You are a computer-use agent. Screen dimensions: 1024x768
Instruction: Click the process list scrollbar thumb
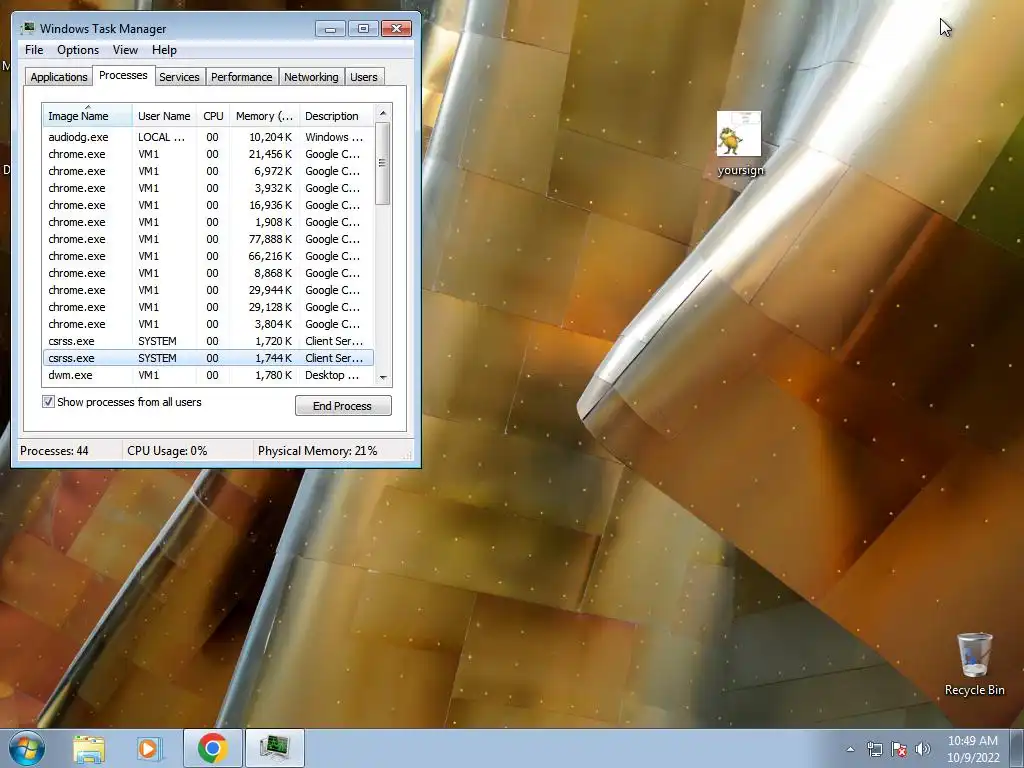point(383,163)
